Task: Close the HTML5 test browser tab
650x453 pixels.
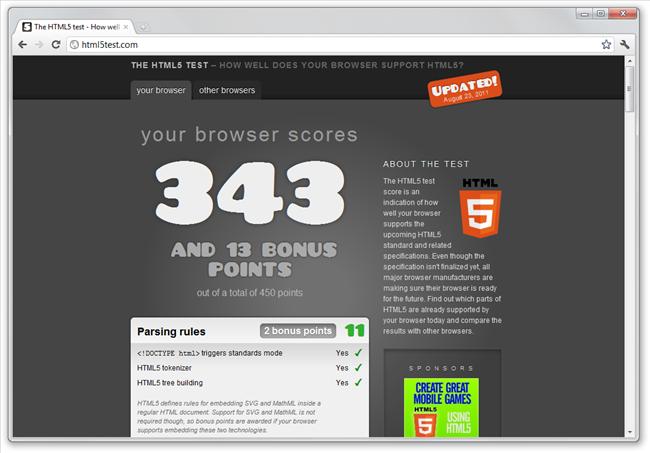Action: [x=126, y=27]
